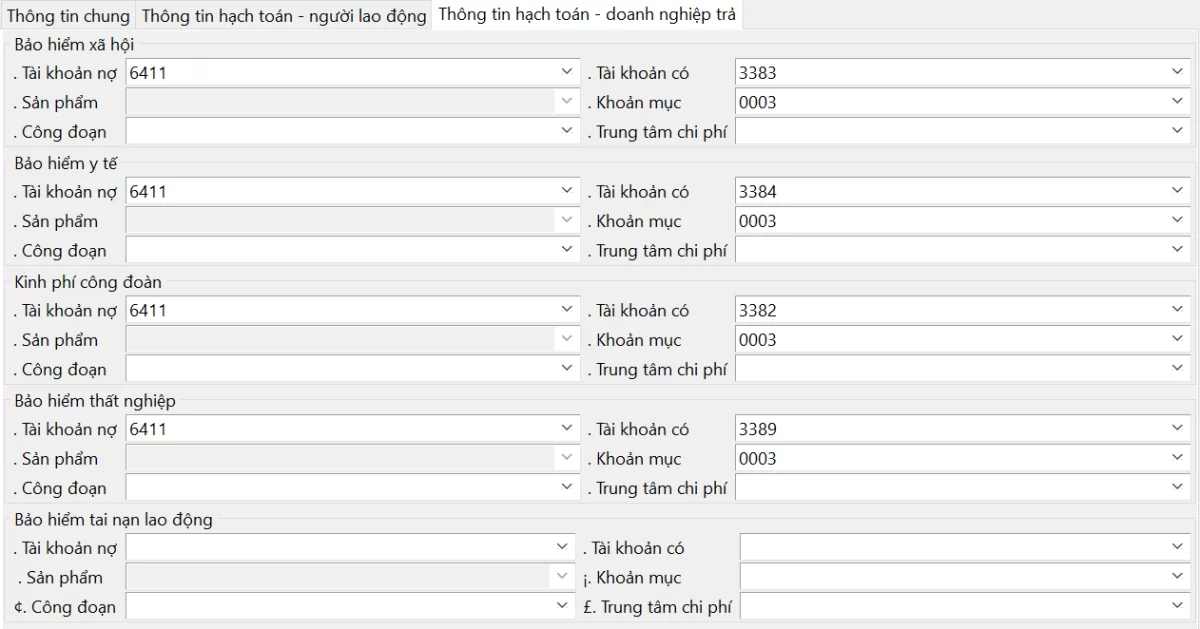This screenshot has height=629, width=1200.
Task: Open the Khoản mục dropdown in Bảo hiểm xã hội
Action: [x=1178, y=101]
